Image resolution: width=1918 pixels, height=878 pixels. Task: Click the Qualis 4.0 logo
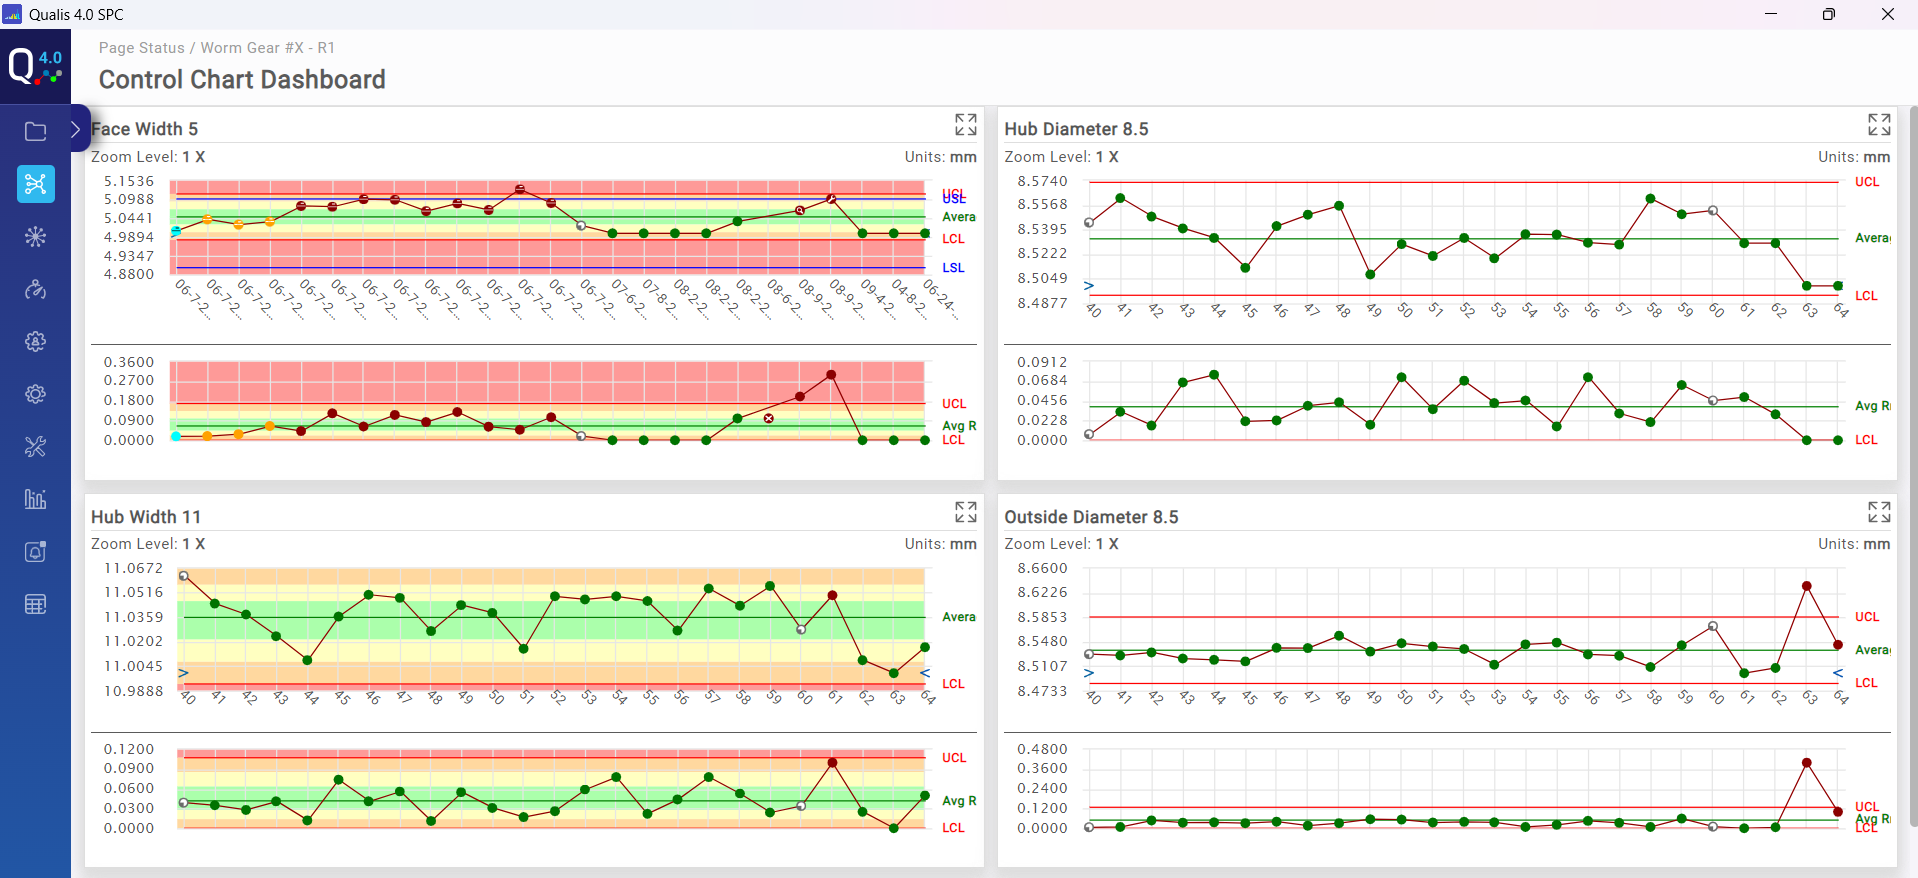(x=35, y=67)
